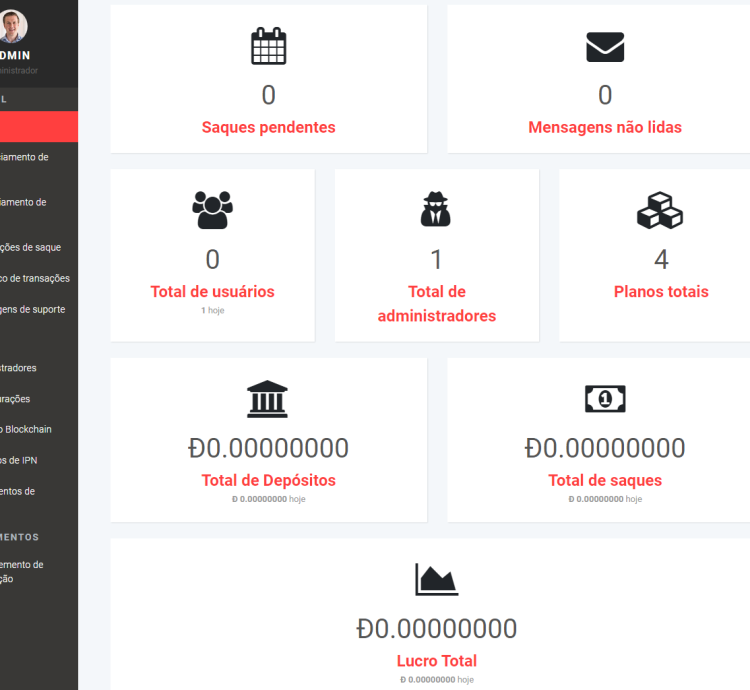This screenshot has height=690, width=750.
Task: Click the bank building icon for deposits
Action: pos(268,399)
